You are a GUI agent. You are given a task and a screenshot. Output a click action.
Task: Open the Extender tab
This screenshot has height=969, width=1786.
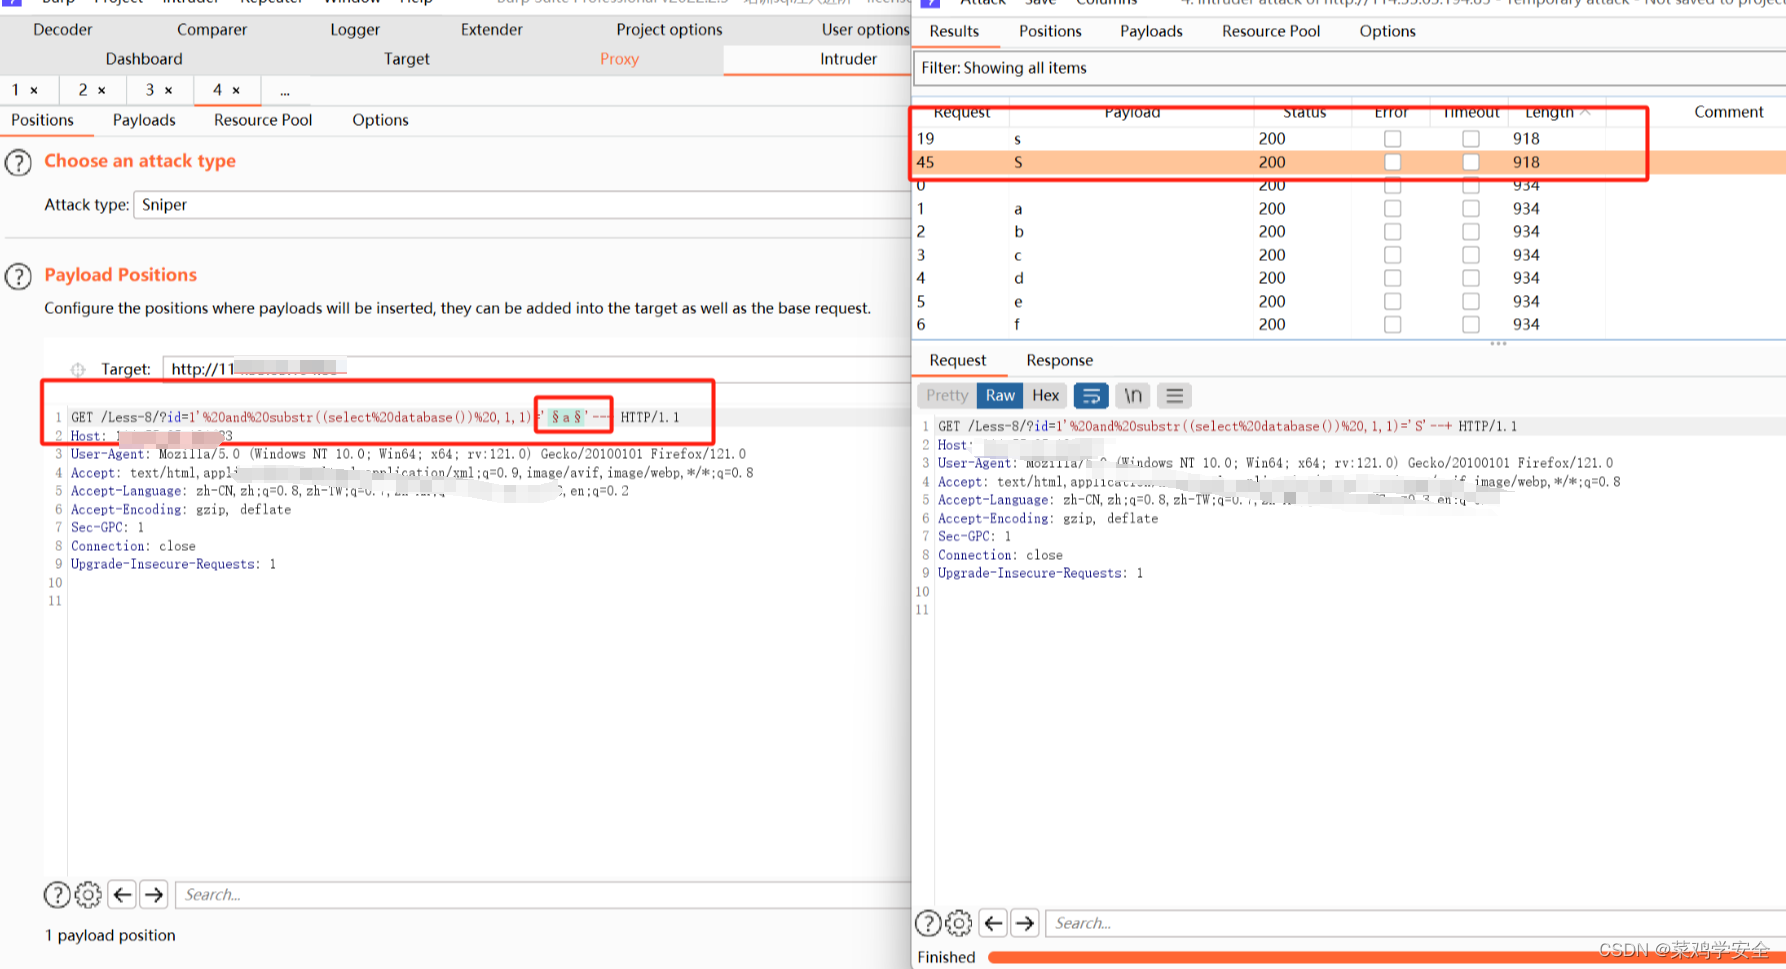click(491, 30)
